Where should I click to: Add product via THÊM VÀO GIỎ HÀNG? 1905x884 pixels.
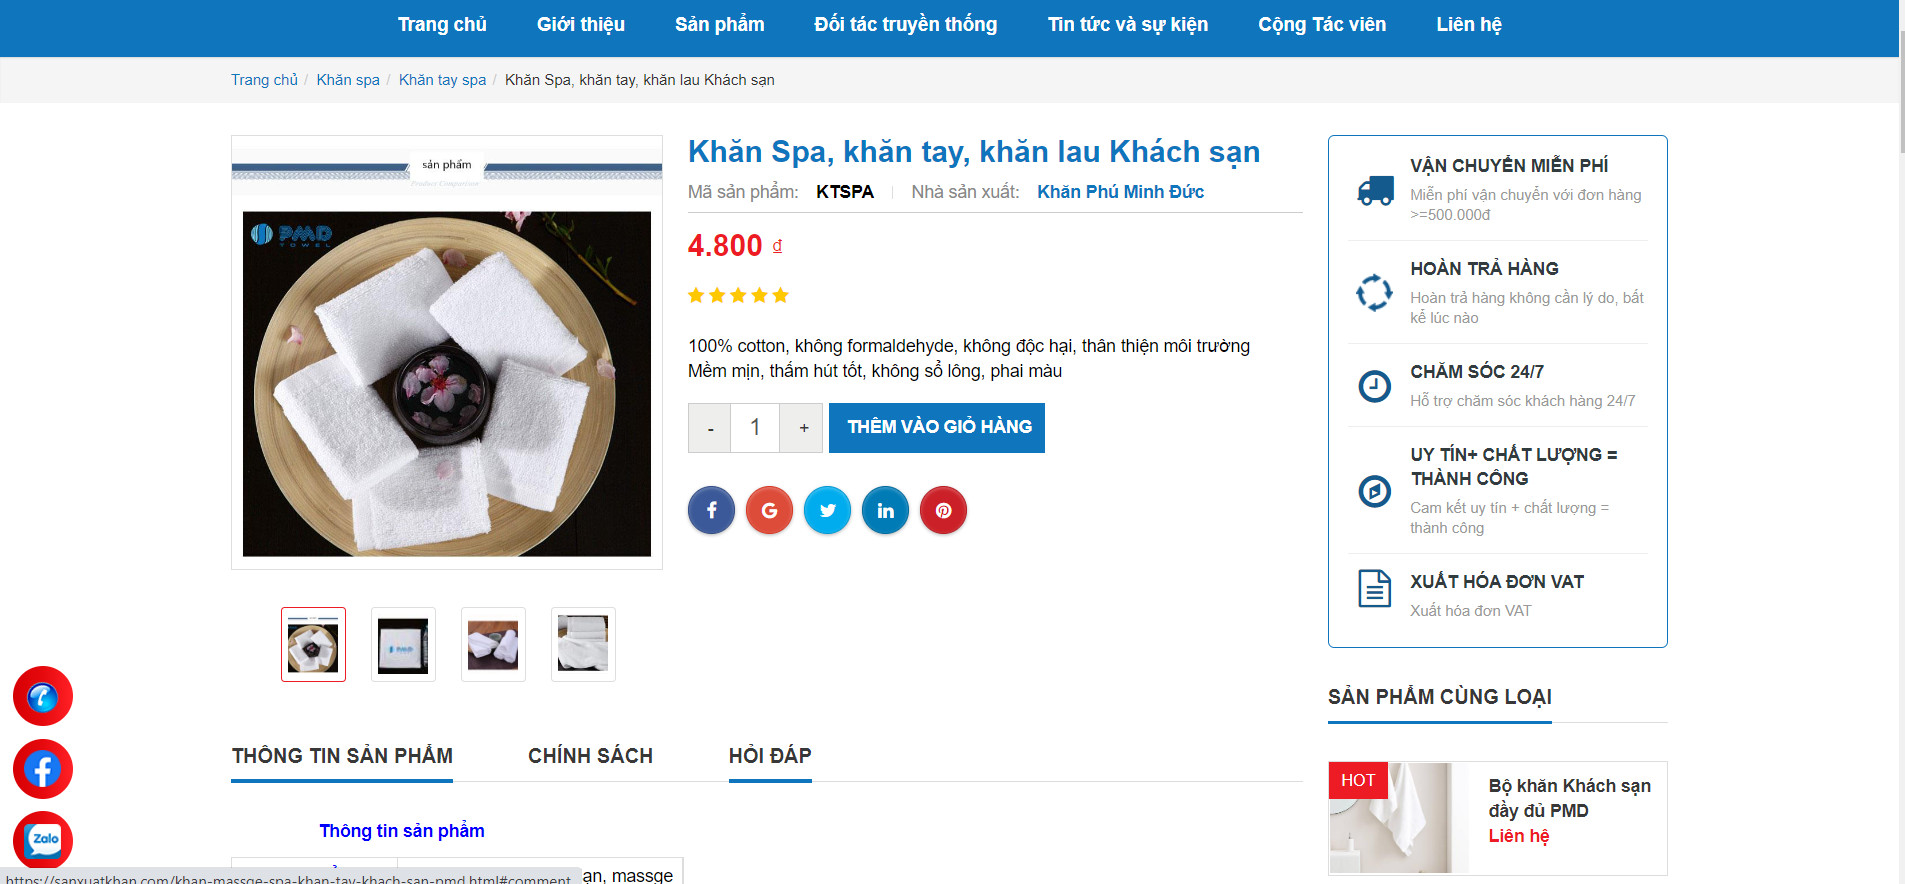coord(937,428)
